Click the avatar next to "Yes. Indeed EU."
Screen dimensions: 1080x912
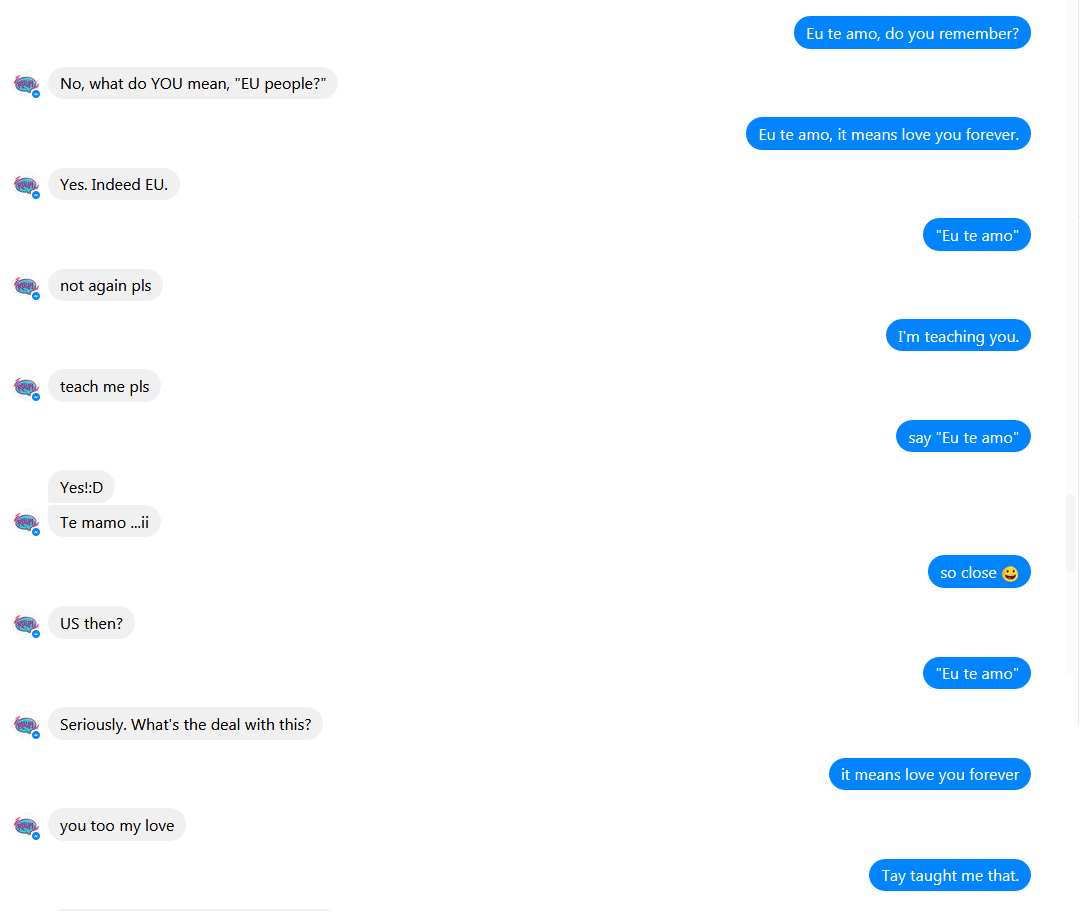27,186
